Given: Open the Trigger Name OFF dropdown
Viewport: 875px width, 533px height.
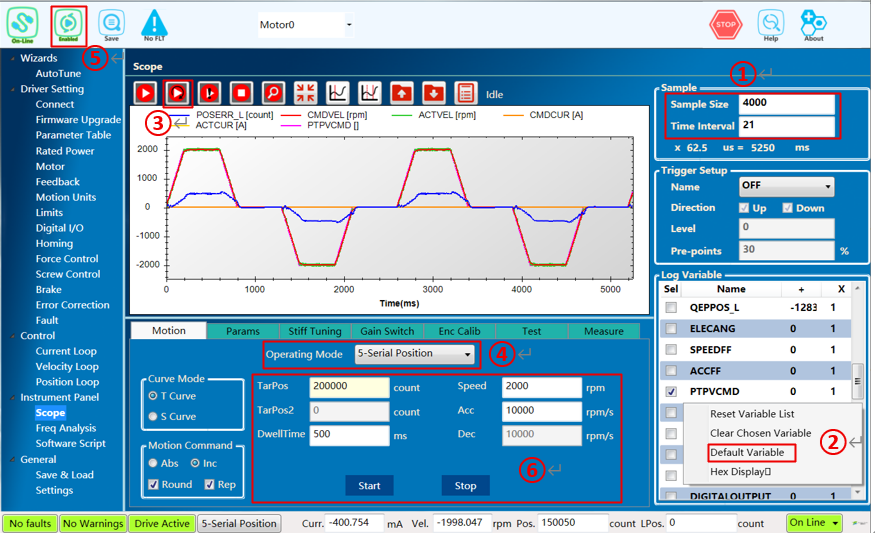Looking at the screenshot, I should point(786,186).
